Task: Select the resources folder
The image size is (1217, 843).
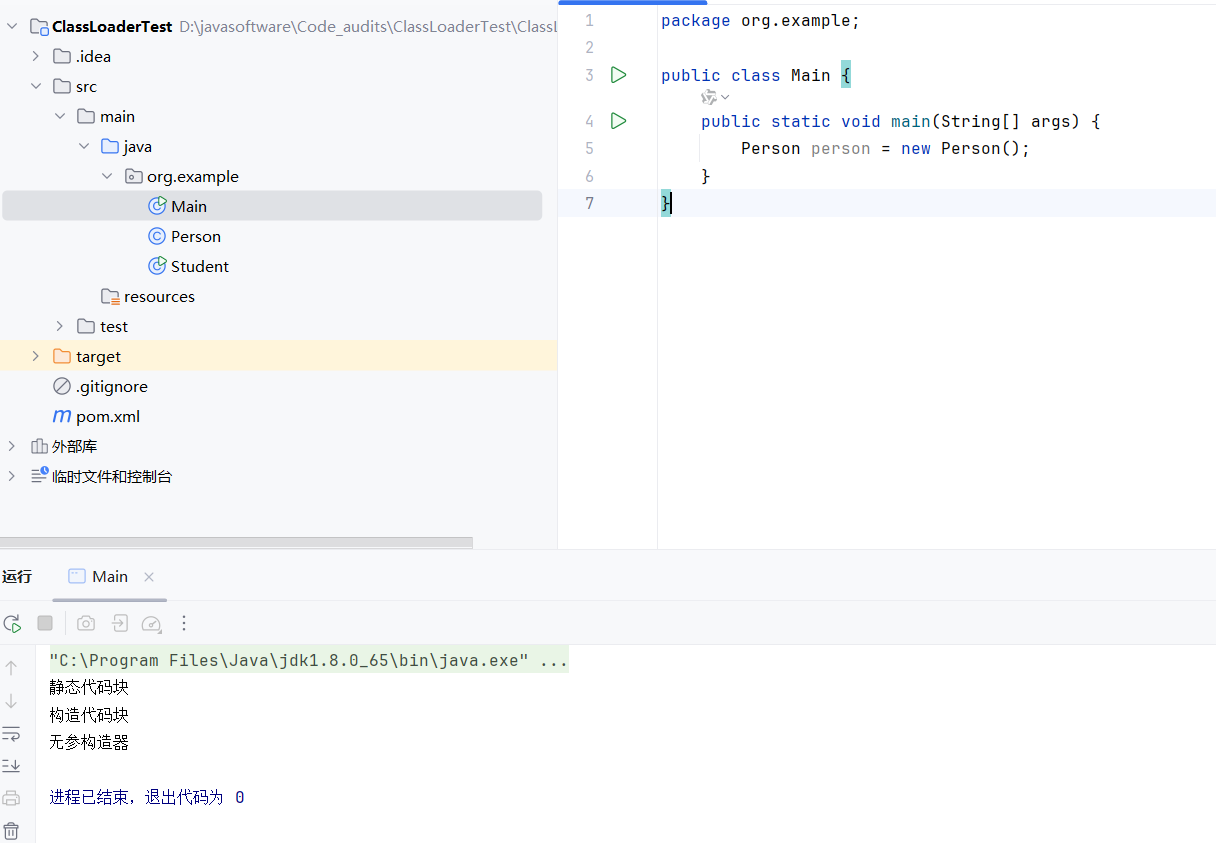Action: [159, 296]
